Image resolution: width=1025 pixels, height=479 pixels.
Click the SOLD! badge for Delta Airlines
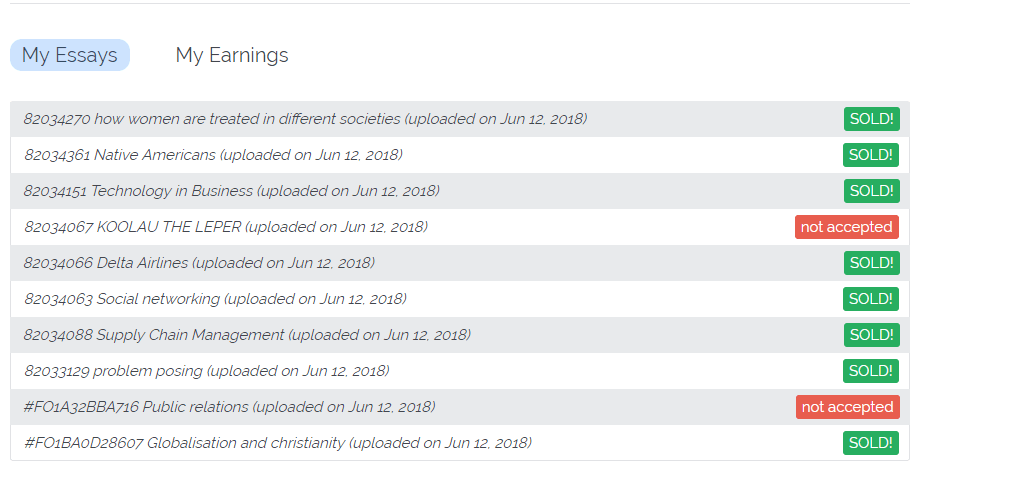pyautogui.click(x=871, y=263)
